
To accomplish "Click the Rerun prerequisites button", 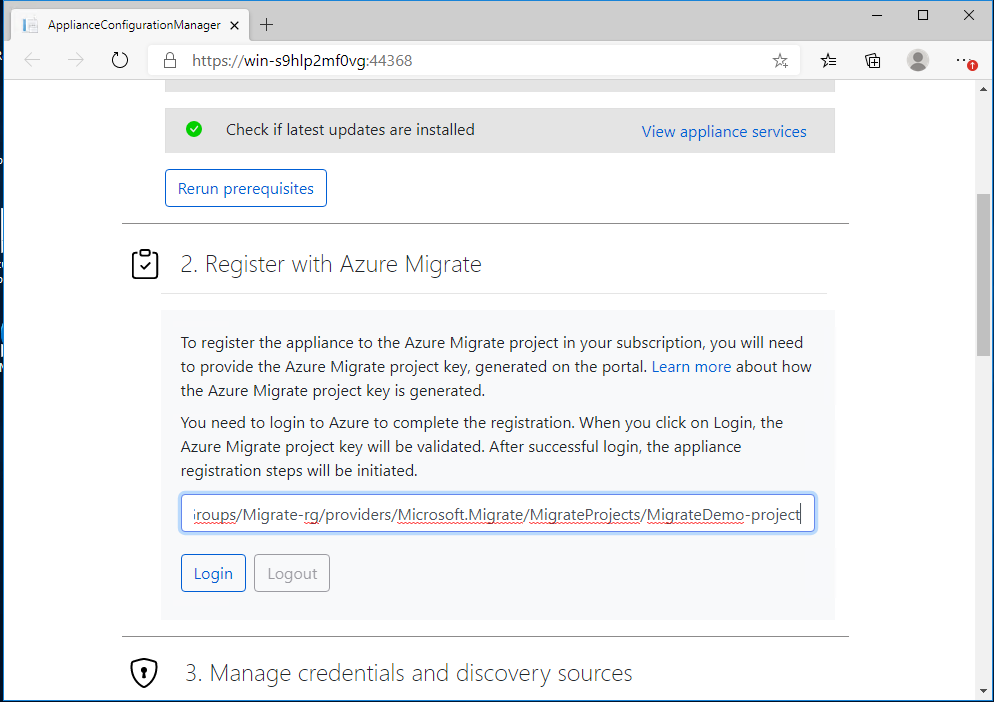I will click(x=245, y=187).
